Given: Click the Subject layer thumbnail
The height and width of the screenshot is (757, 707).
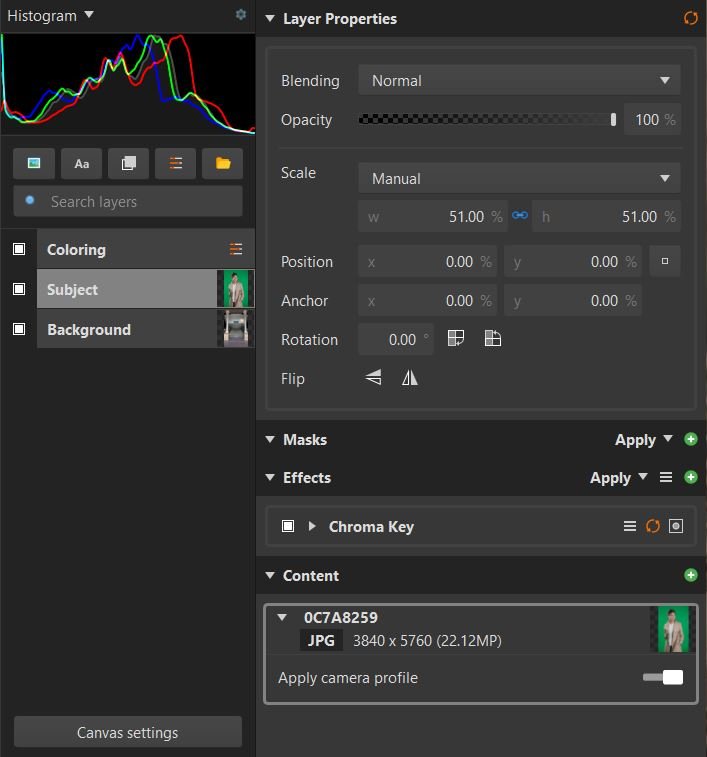Looking at the screenshot, I should (236, 289).
